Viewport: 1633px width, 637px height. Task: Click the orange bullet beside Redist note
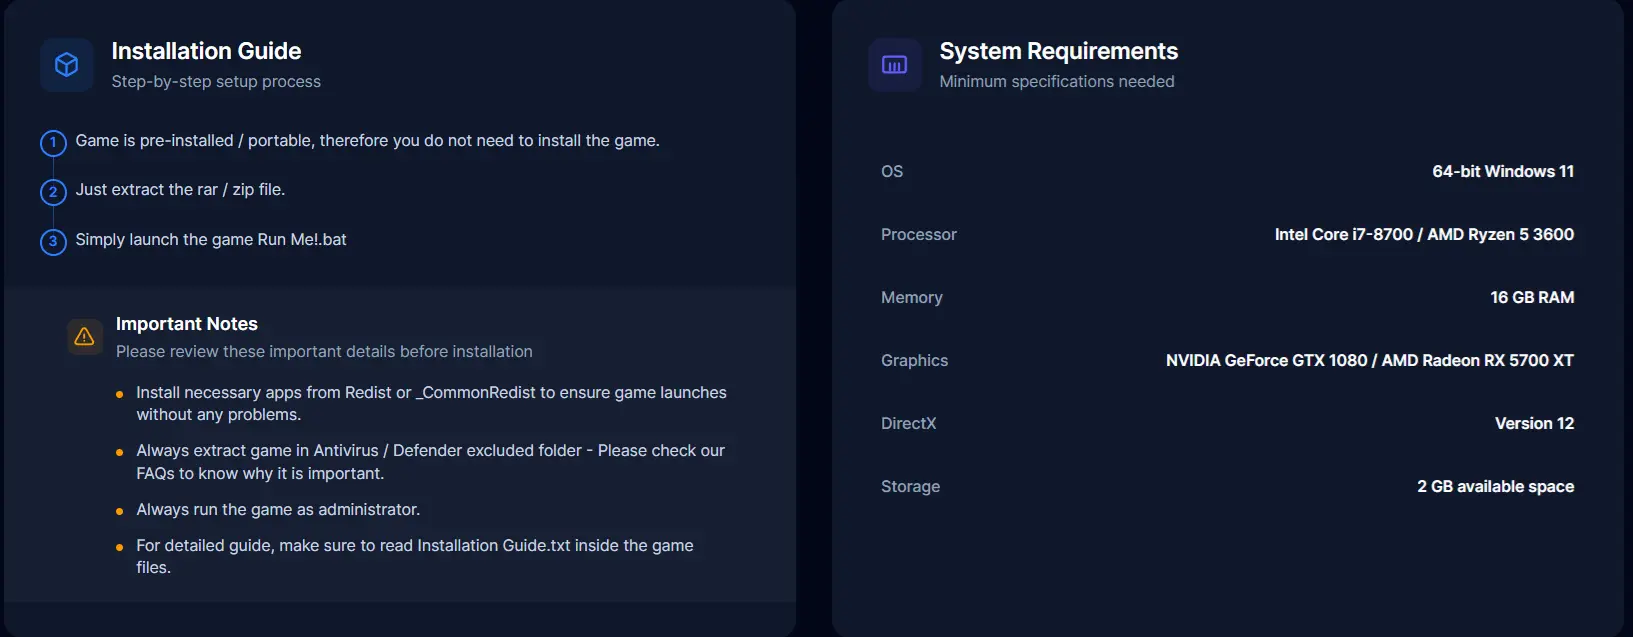coord(120,394)
